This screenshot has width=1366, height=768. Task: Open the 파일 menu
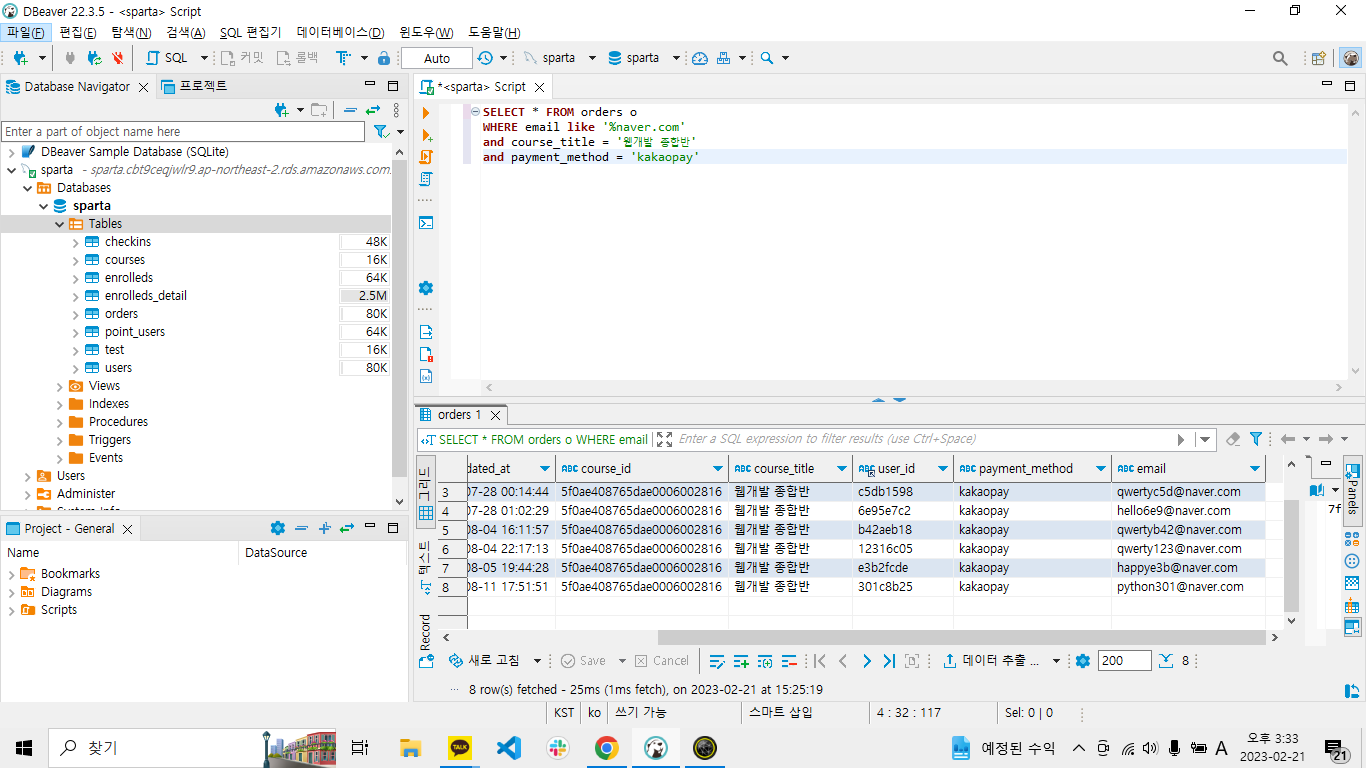click(25, 33)
